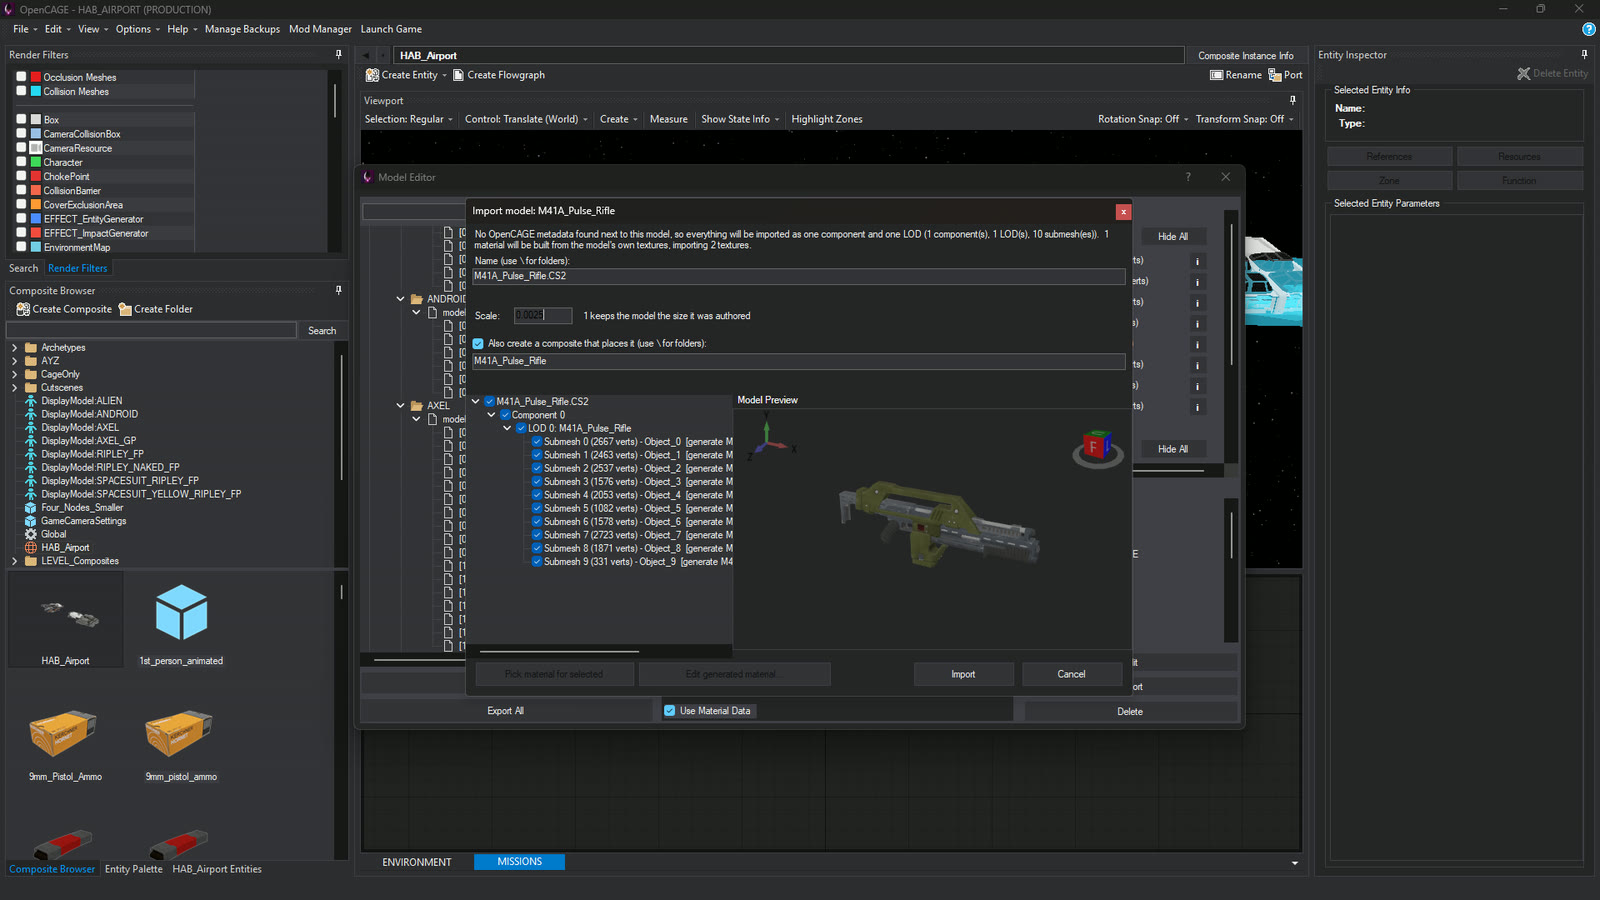Close the Import model dialog
Viewport: 1600px width, 900px height.
click(x=1123, y=211)
